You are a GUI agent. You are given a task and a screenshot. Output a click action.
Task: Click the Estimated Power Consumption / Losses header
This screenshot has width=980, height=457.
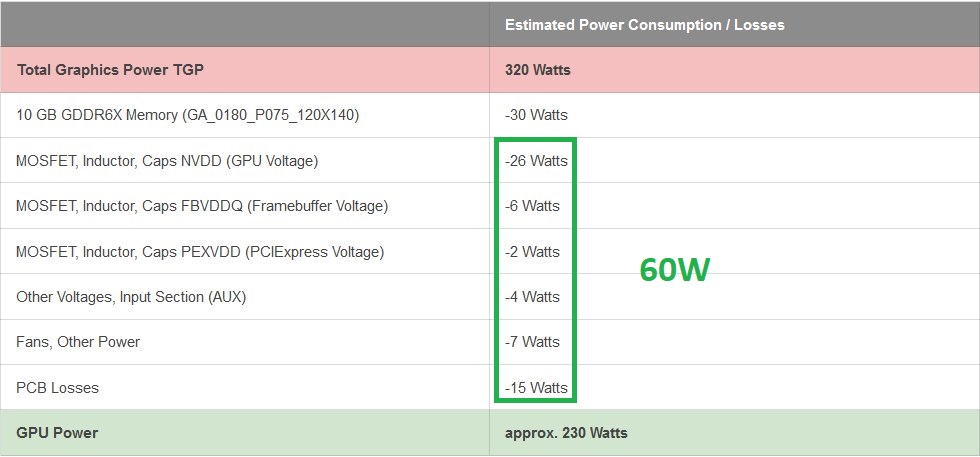[644, 25]
